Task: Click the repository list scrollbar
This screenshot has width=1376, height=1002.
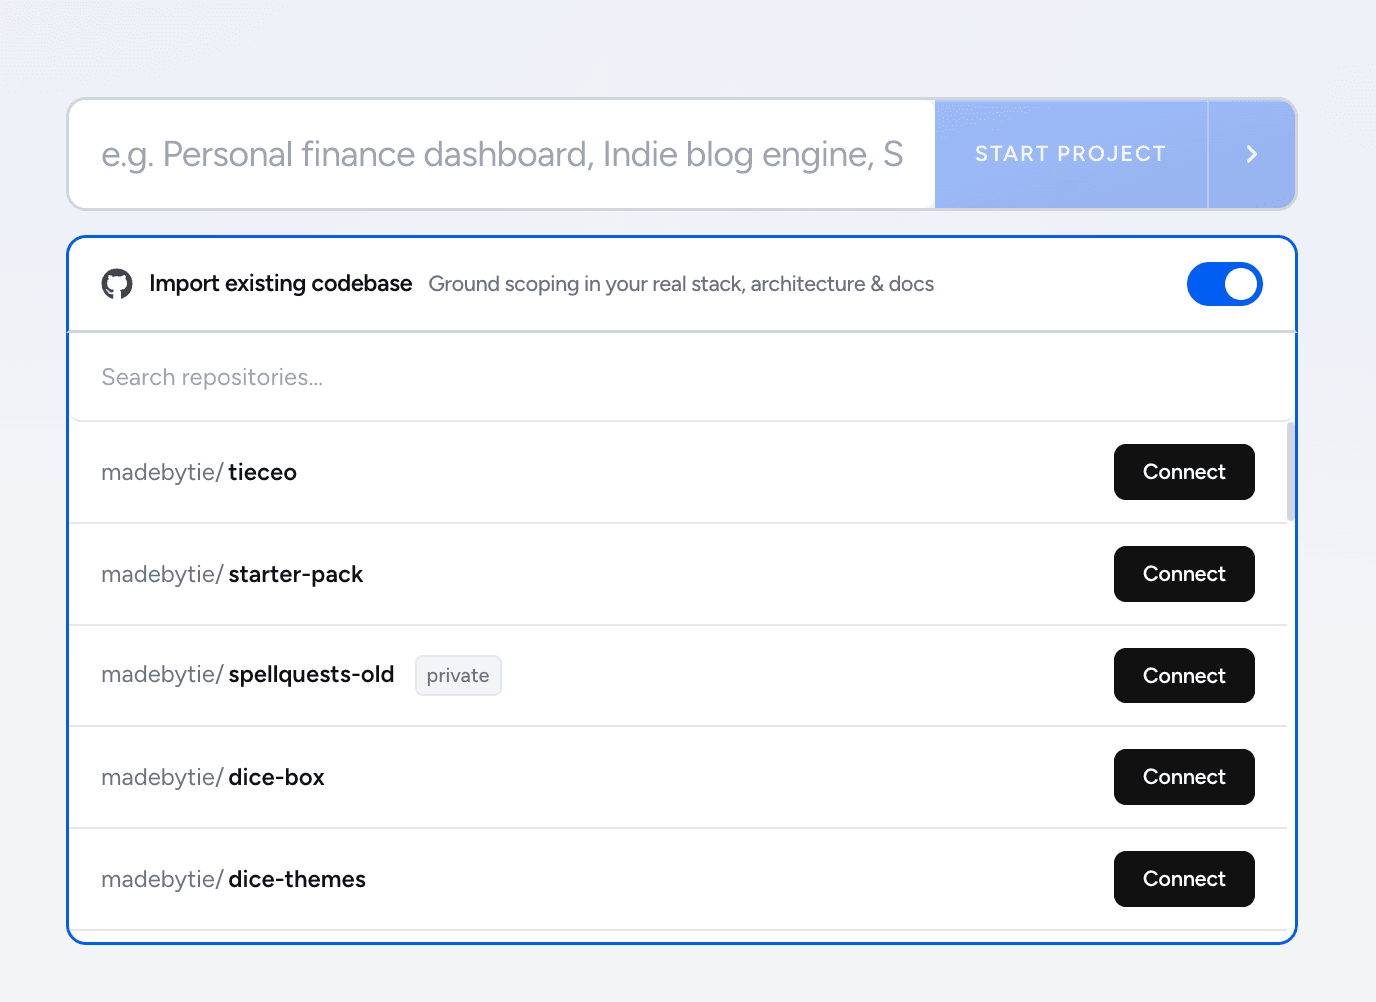Action: [1291, 471]
